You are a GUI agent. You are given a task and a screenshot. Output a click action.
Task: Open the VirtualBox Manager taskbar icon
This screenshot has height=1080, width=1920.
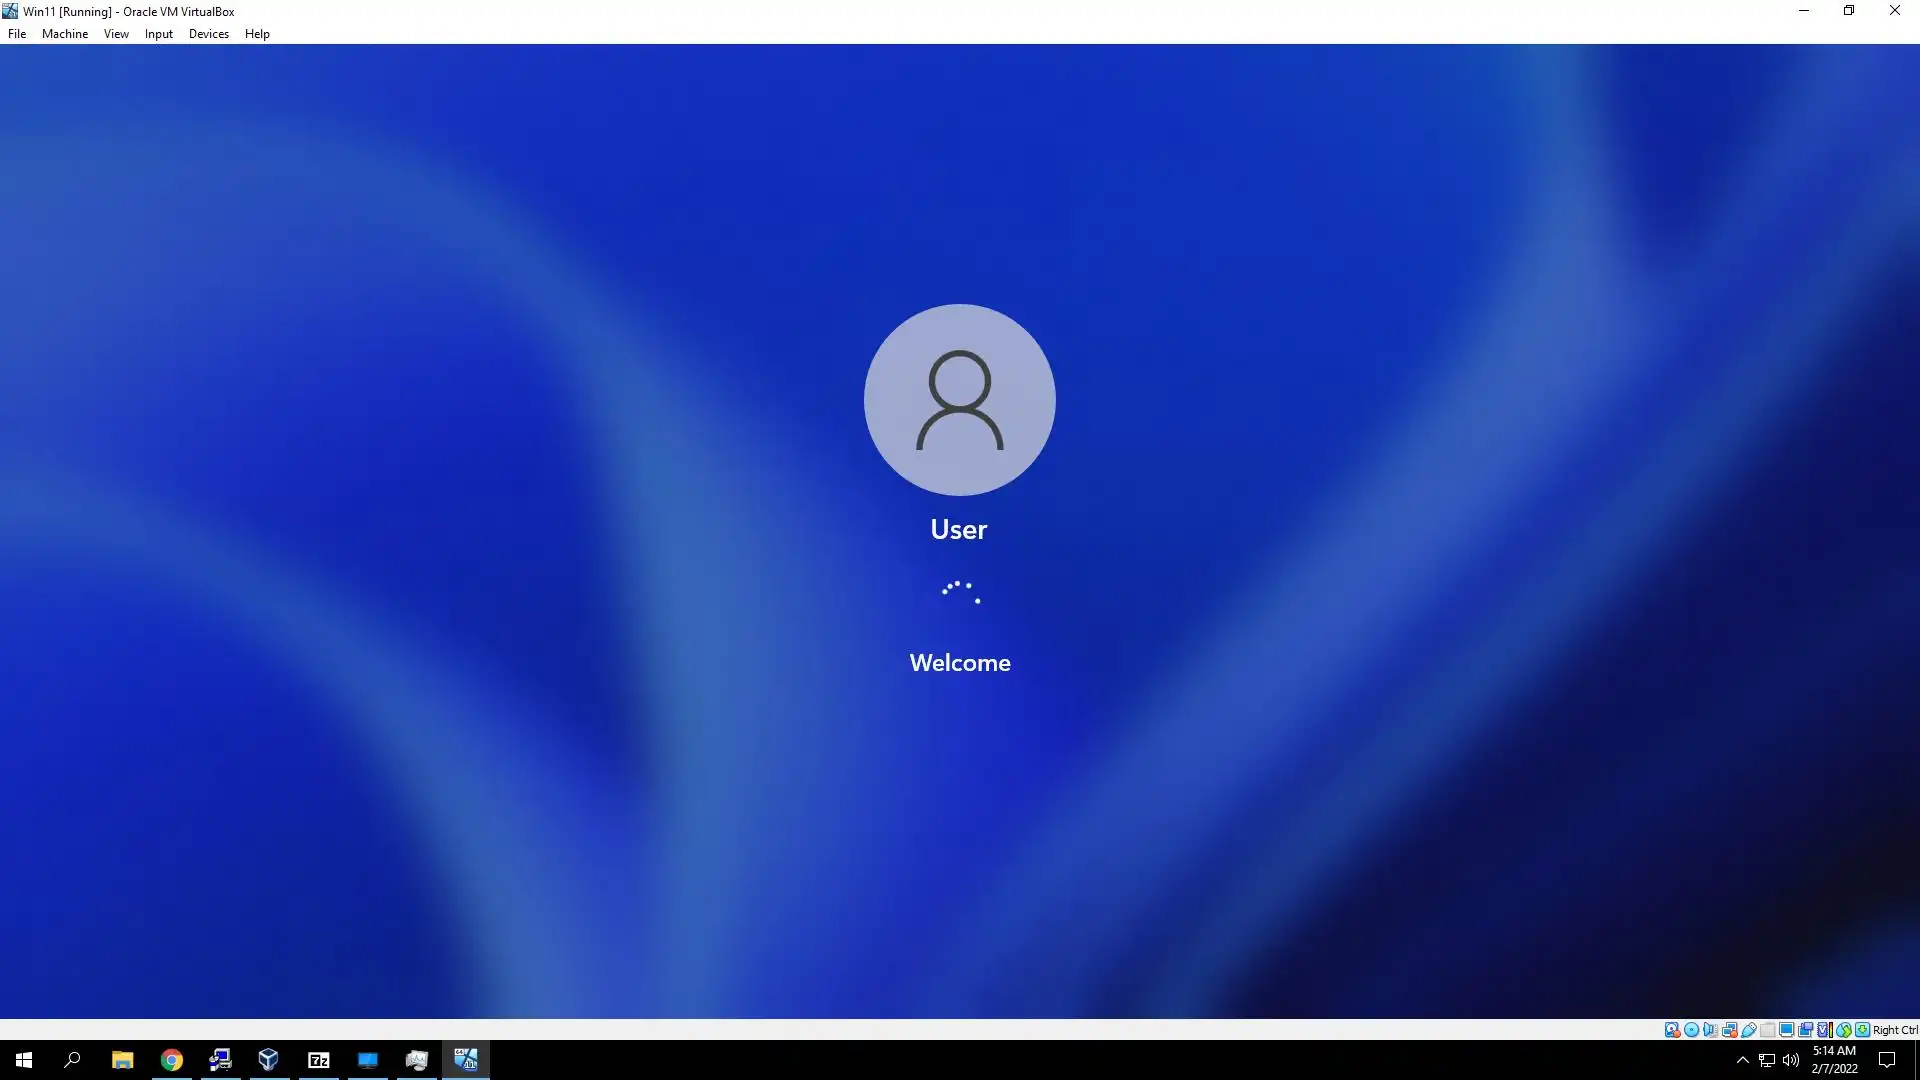[x=268, y=1060]
